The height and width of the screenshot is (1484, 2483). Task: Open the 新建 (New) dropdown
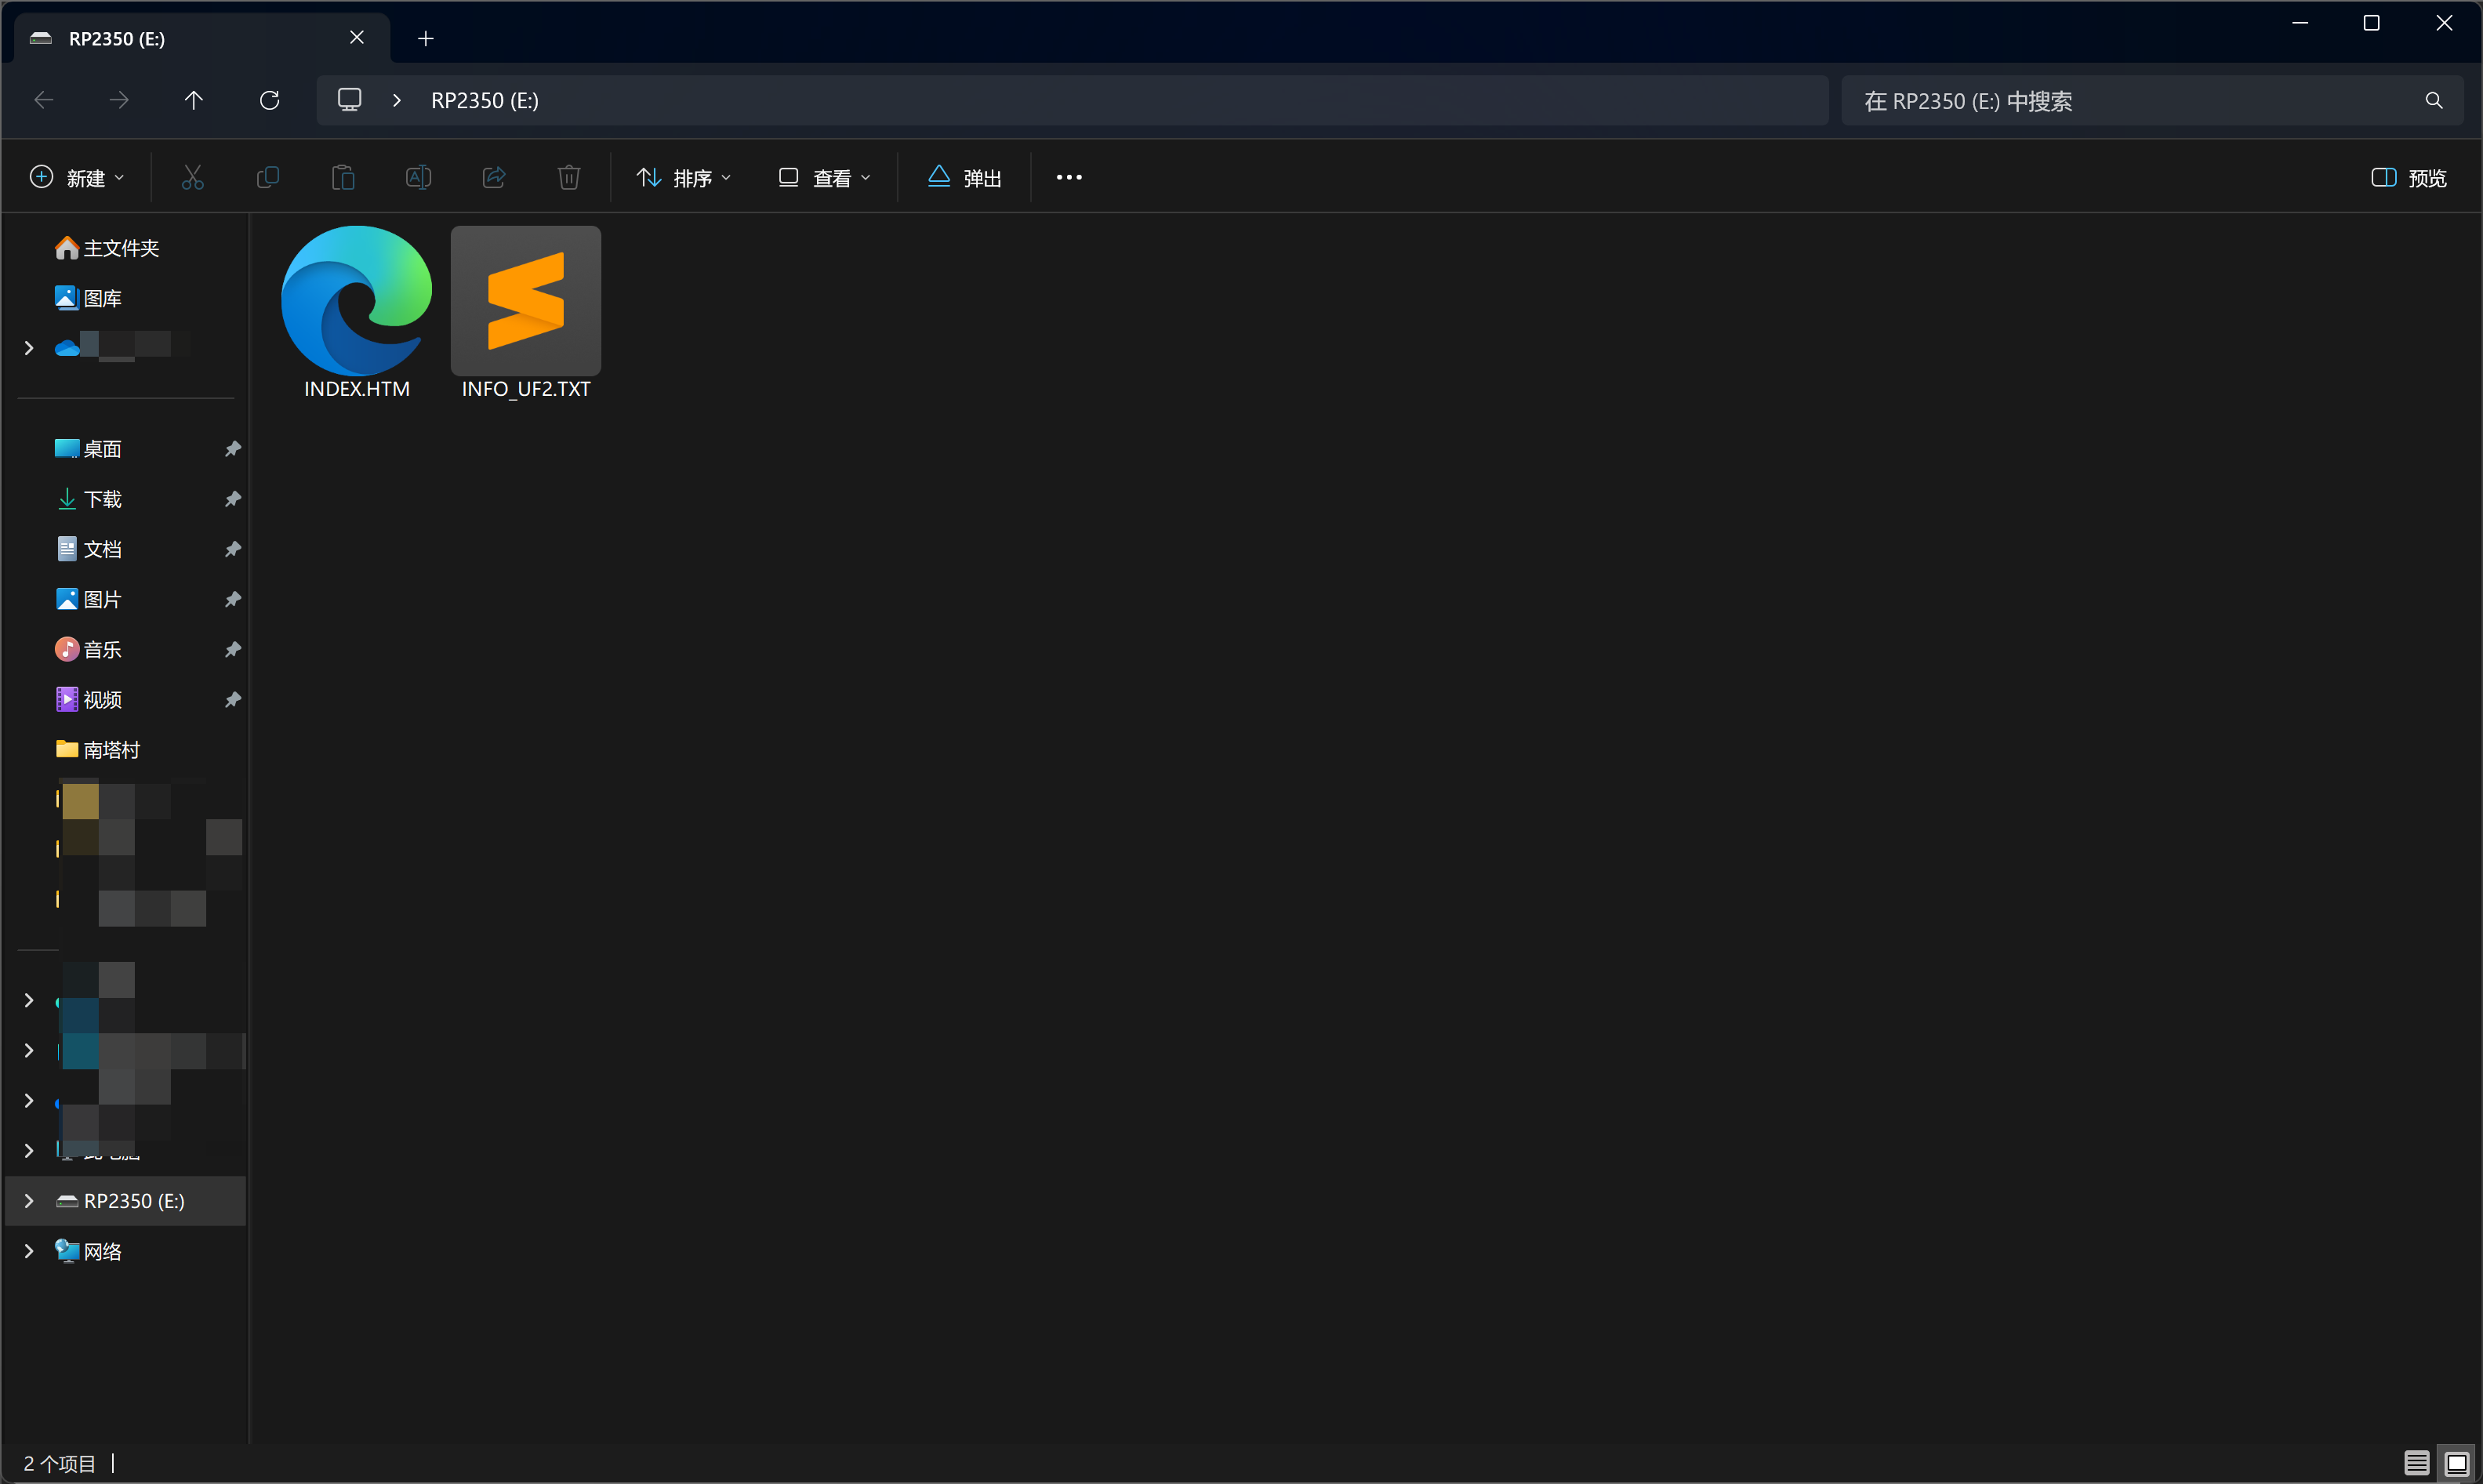pyautogui.click(x=78, y=178)
